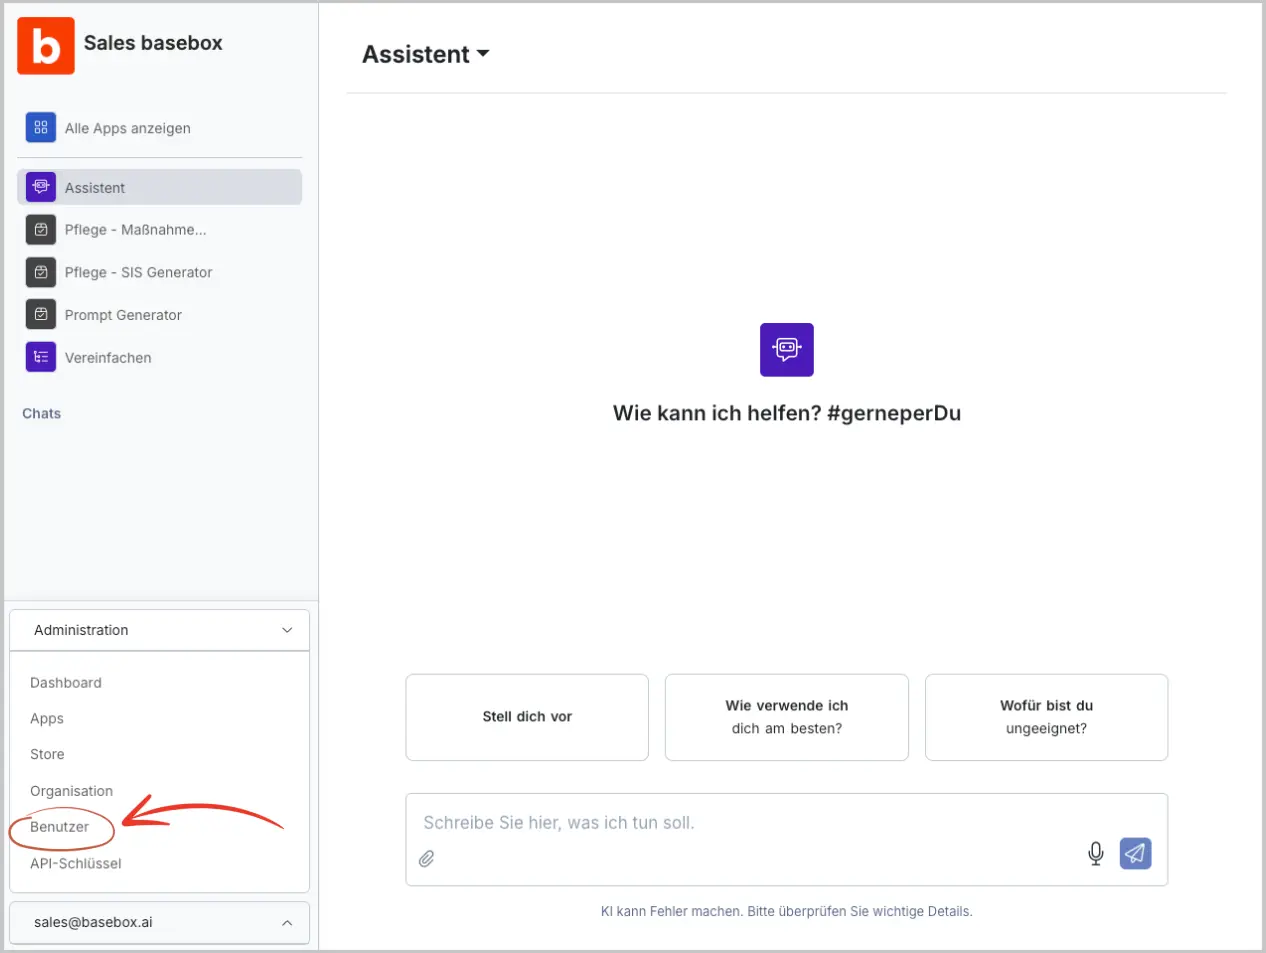This screenshot has height=953, width=1266.
Task: Click the Assistent robot icon in sidebar
Action: pos(41,187)
